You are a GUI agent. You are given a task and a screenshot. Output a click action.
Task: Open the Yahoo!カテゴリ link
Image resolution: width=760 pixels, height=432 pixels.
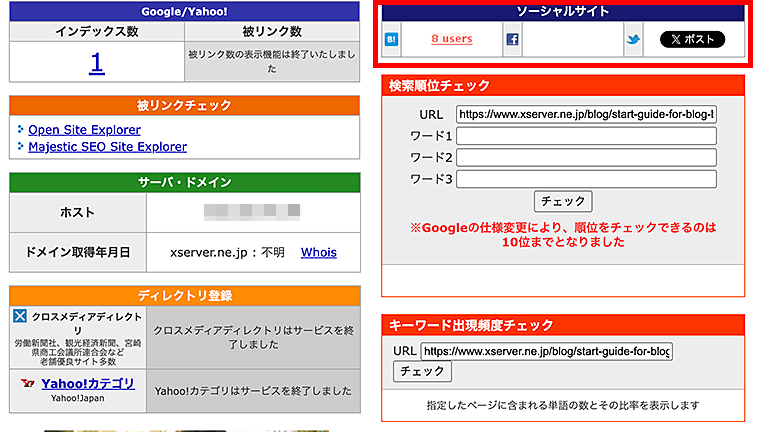[88, 384]
